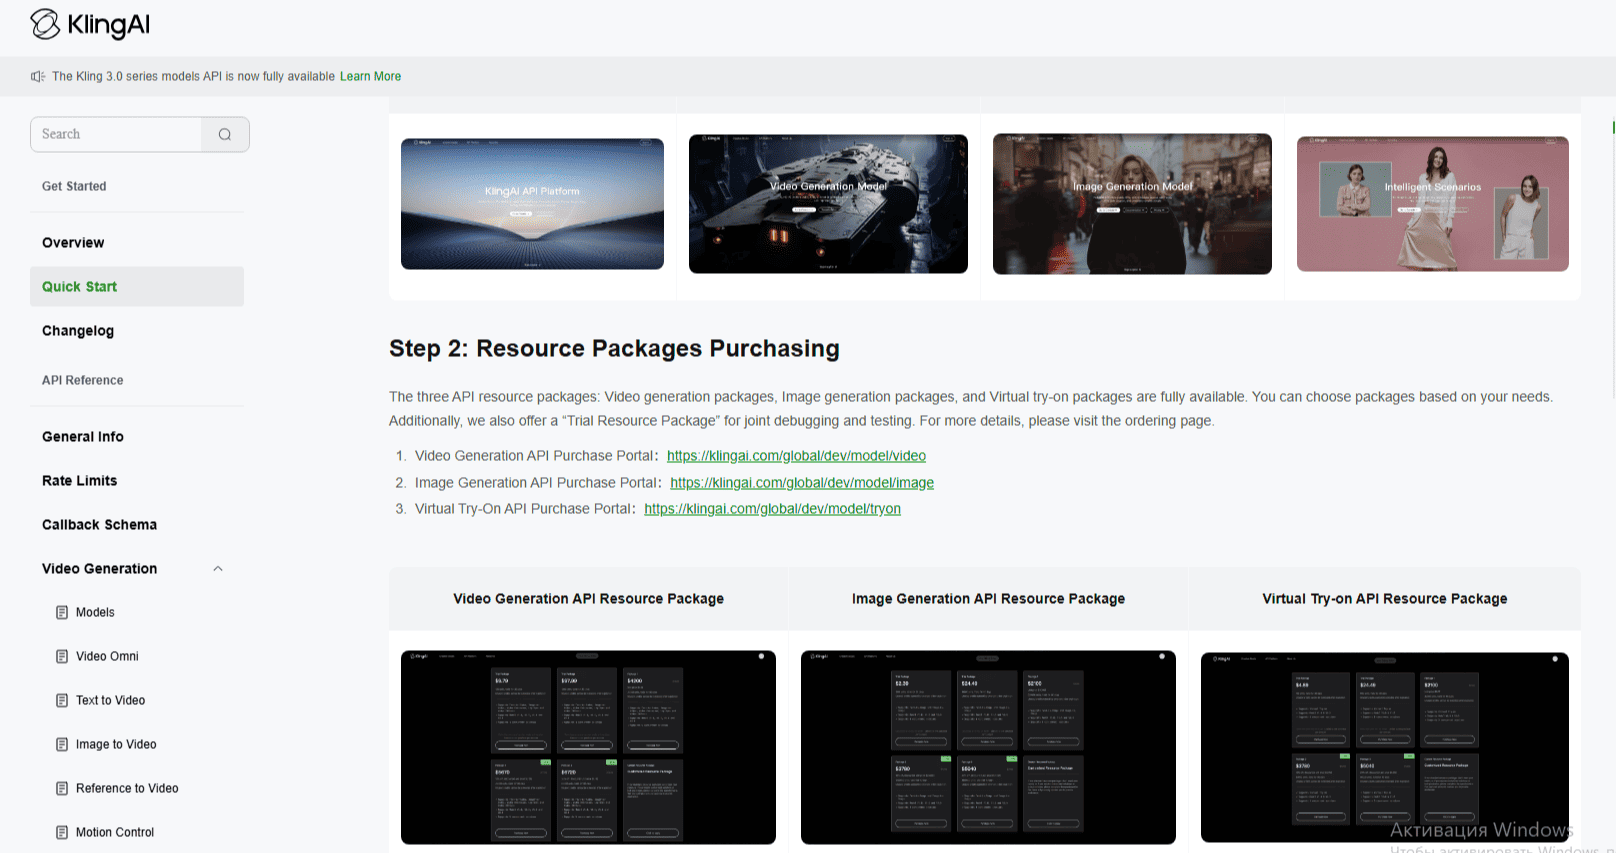The width and height of the screenshot is (1616, 853).
Task: Collapse the Video Generation section chevron
Action: coord(218,569)
